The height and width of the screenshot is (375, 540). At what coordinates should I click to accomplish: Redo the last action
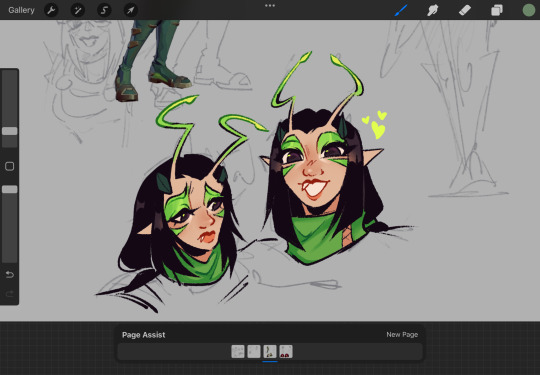(x=10, y=294)
